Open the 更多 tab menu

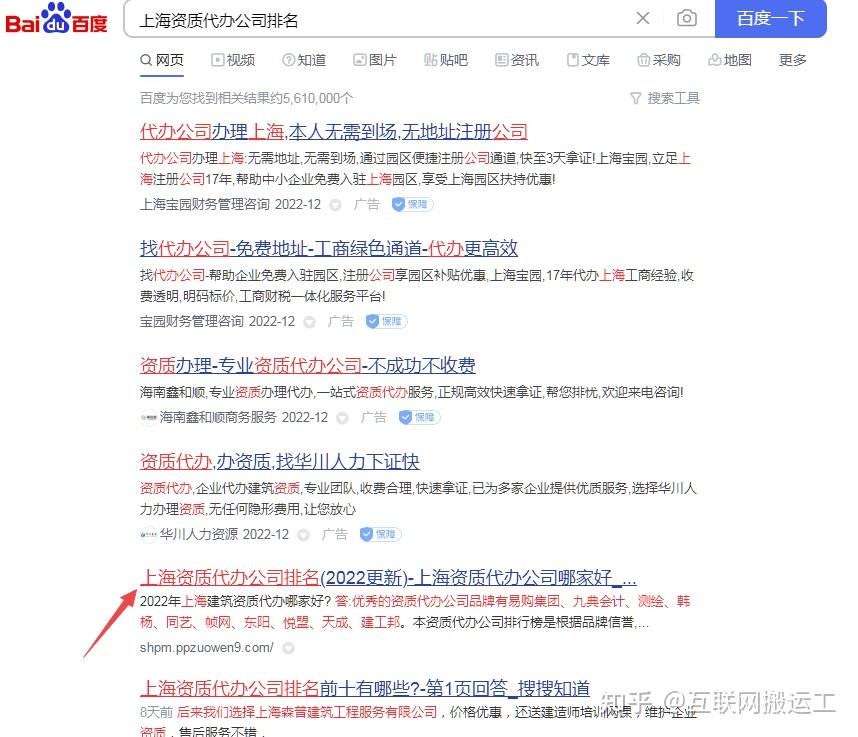coord(792,60)
